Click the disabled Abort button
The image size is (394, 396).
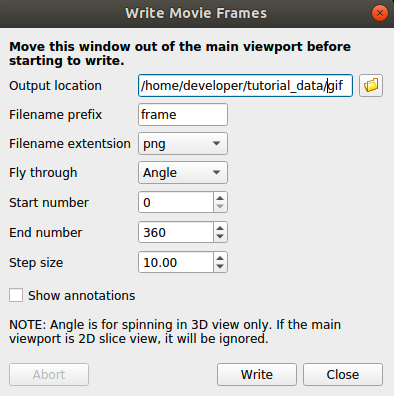(49, 374)
